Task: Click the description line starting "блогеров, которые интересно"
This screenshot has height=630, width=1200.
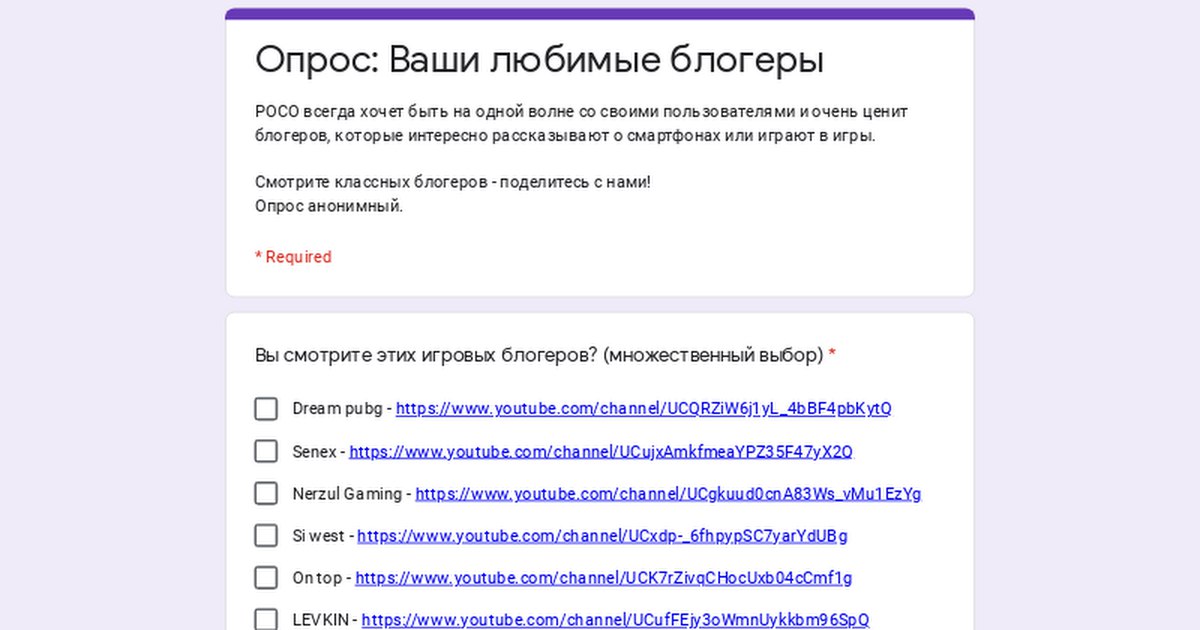Action: 565,135
